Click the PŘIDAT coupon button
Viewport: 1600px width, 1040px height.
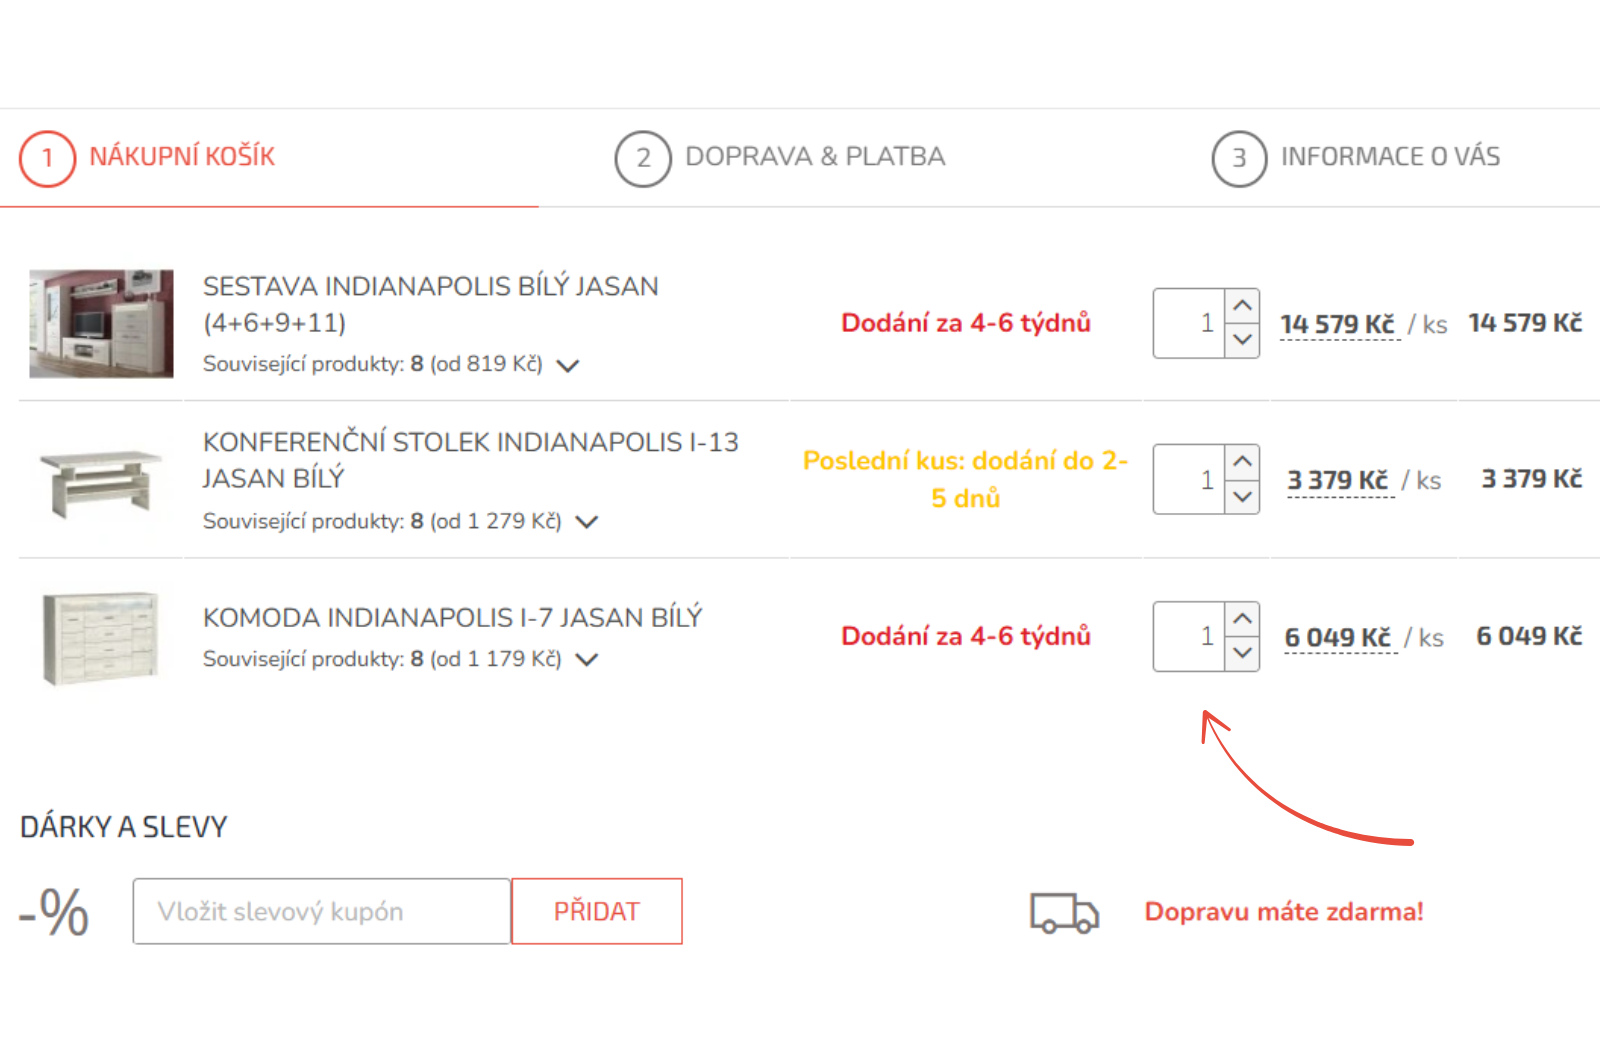pyautogui.click(x=596, y=911)
